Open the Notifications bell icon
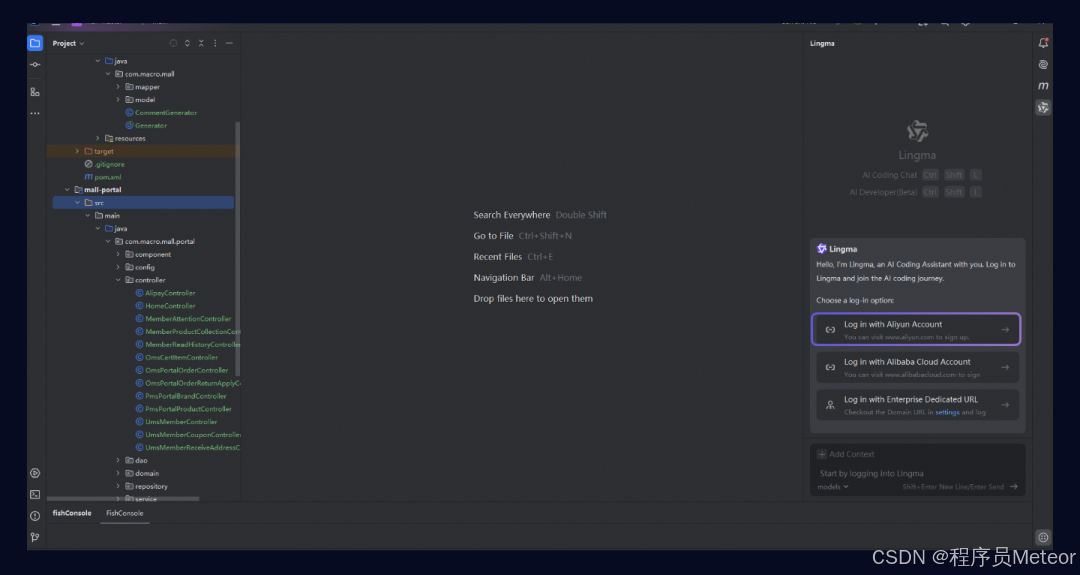 coord(1043,43)
